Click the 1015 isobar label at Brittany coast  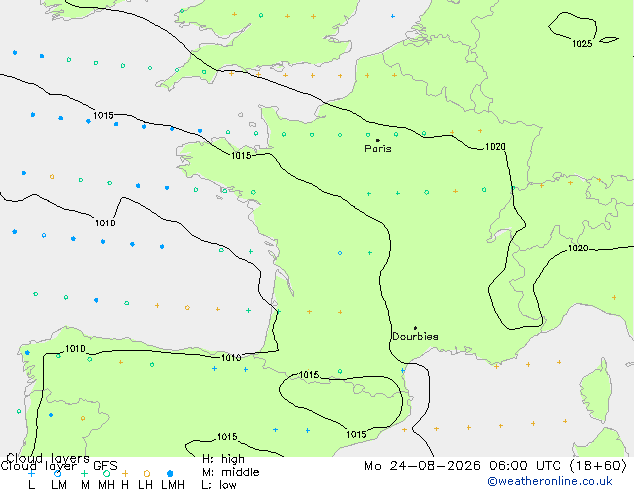(x=241, y=156)
